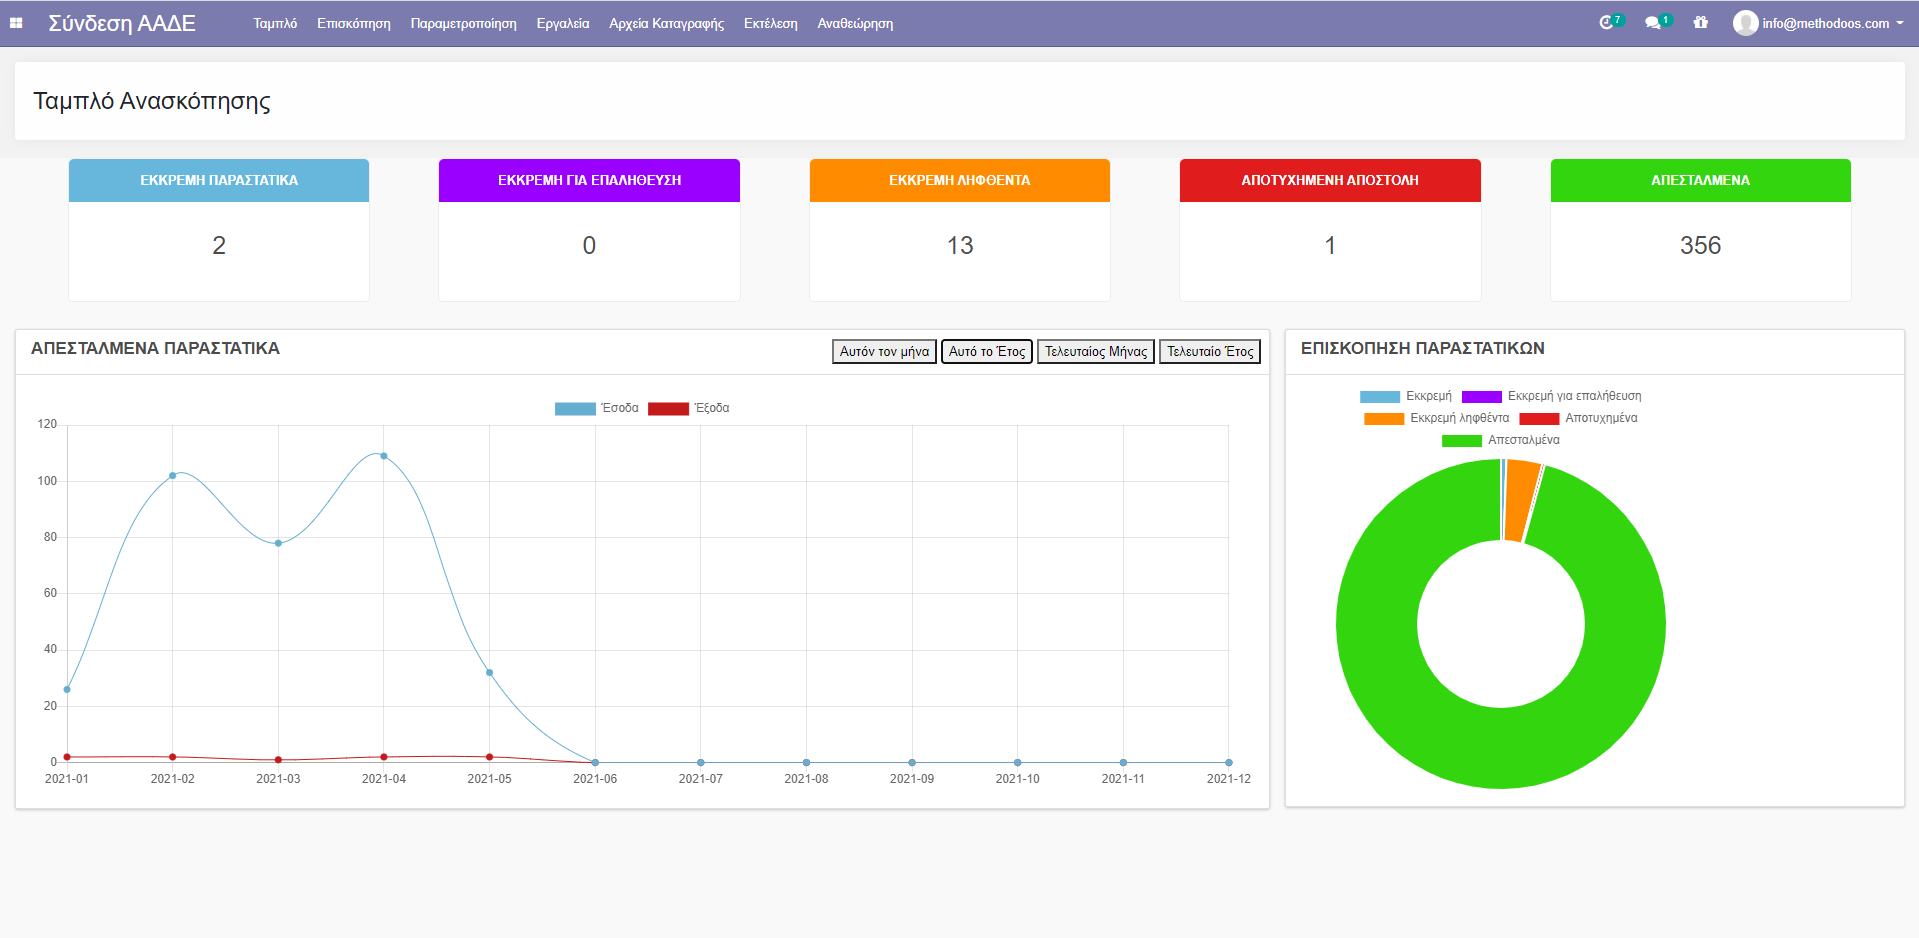Image resolution: width=1919 pixels, height=938 pixels.
Task: Open the ΕΚΚΡΕΜΗ ΠΑΡΑΣΤΑΤΙΚΑ blue card
Action: coord(219,230)
